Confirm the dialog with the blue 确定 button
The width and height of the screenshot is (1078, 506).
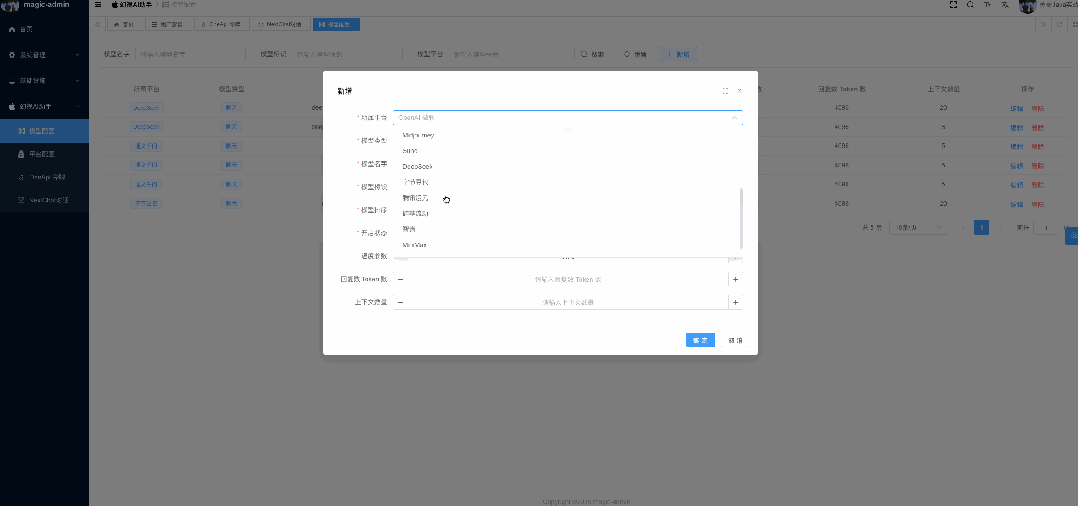click(700, 340)
